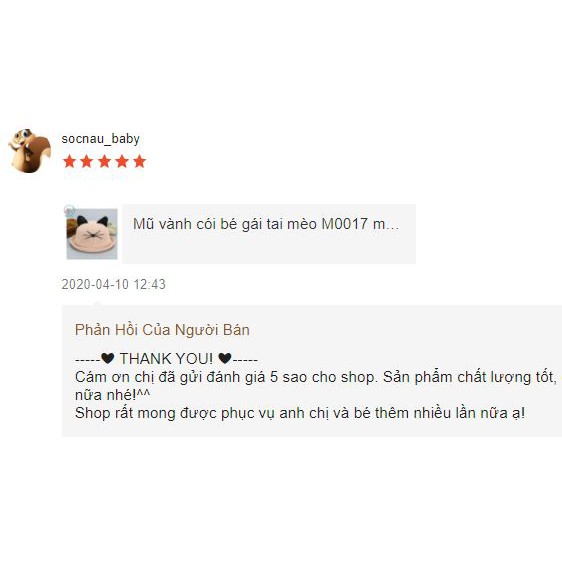
Task: Click the small badge on the thumbnail corner
Action: pos(69,210)
